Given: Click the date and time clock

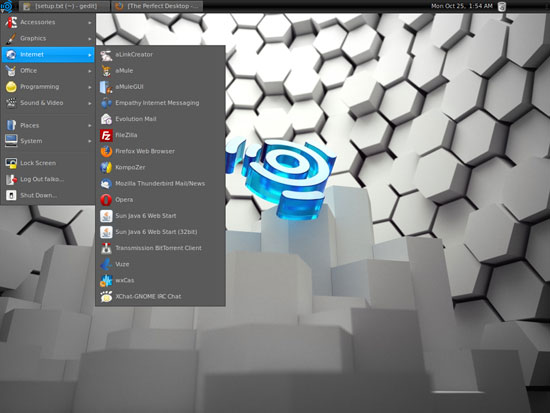Looking at the screenshot, I should (x=462, y=6).
